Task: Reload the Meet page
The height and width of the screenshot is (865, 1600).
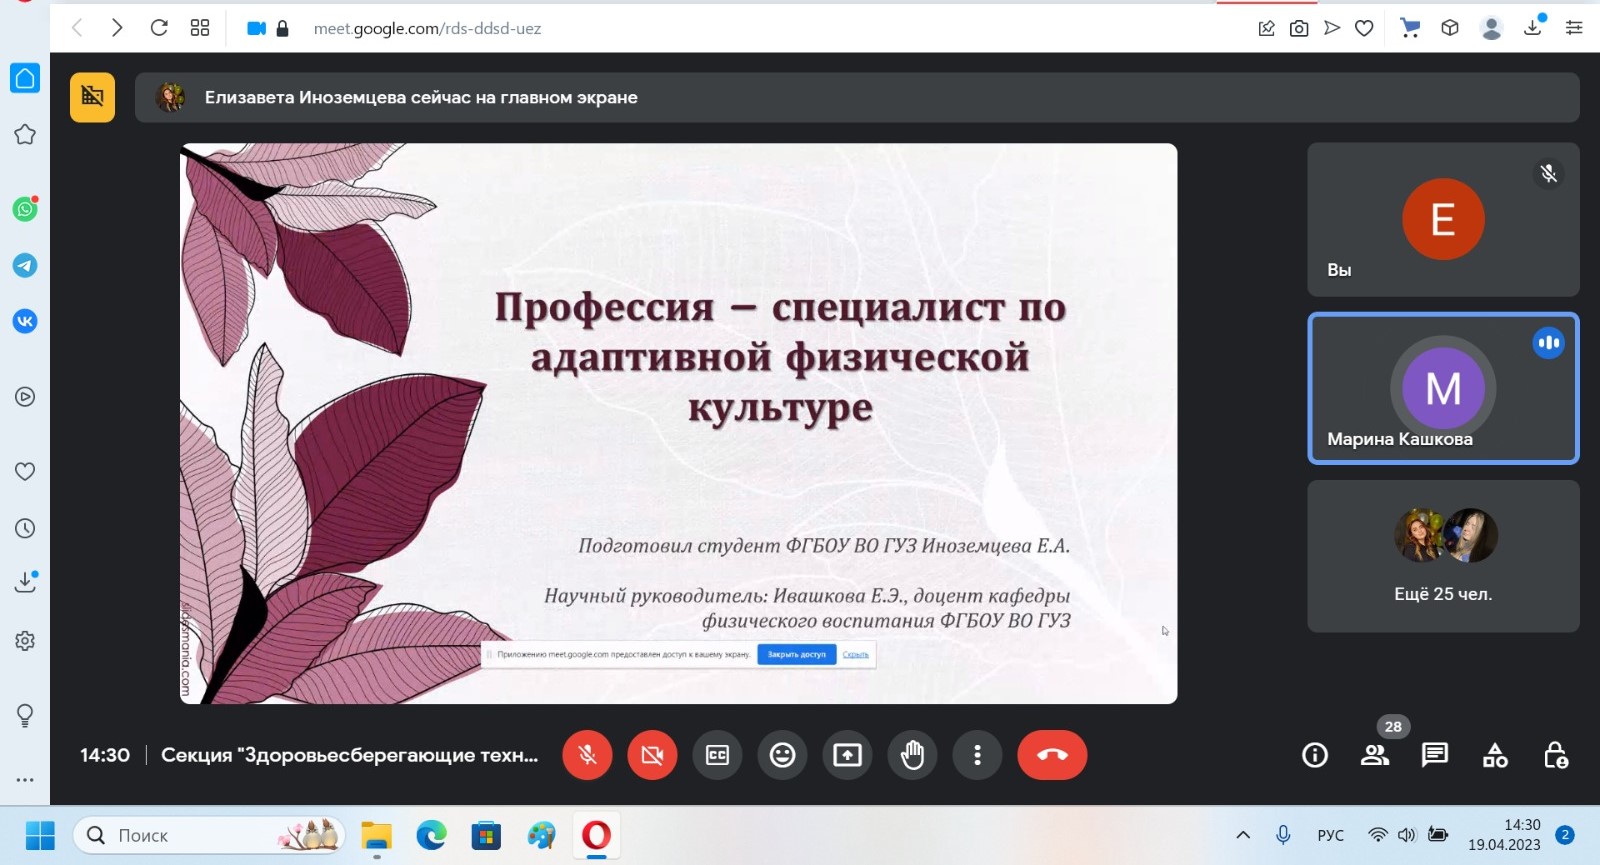Action: pyautogui.click(x=158, y=28)
